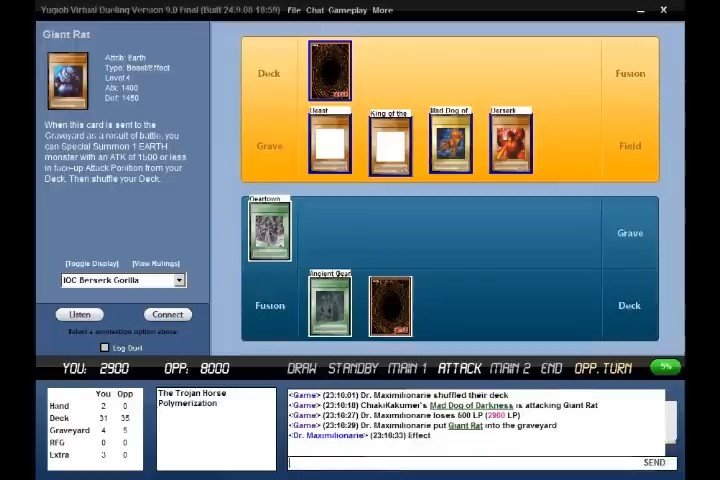Click the Giant Rat card name heading
Screen dimensions: 720x480
(66, 34)
